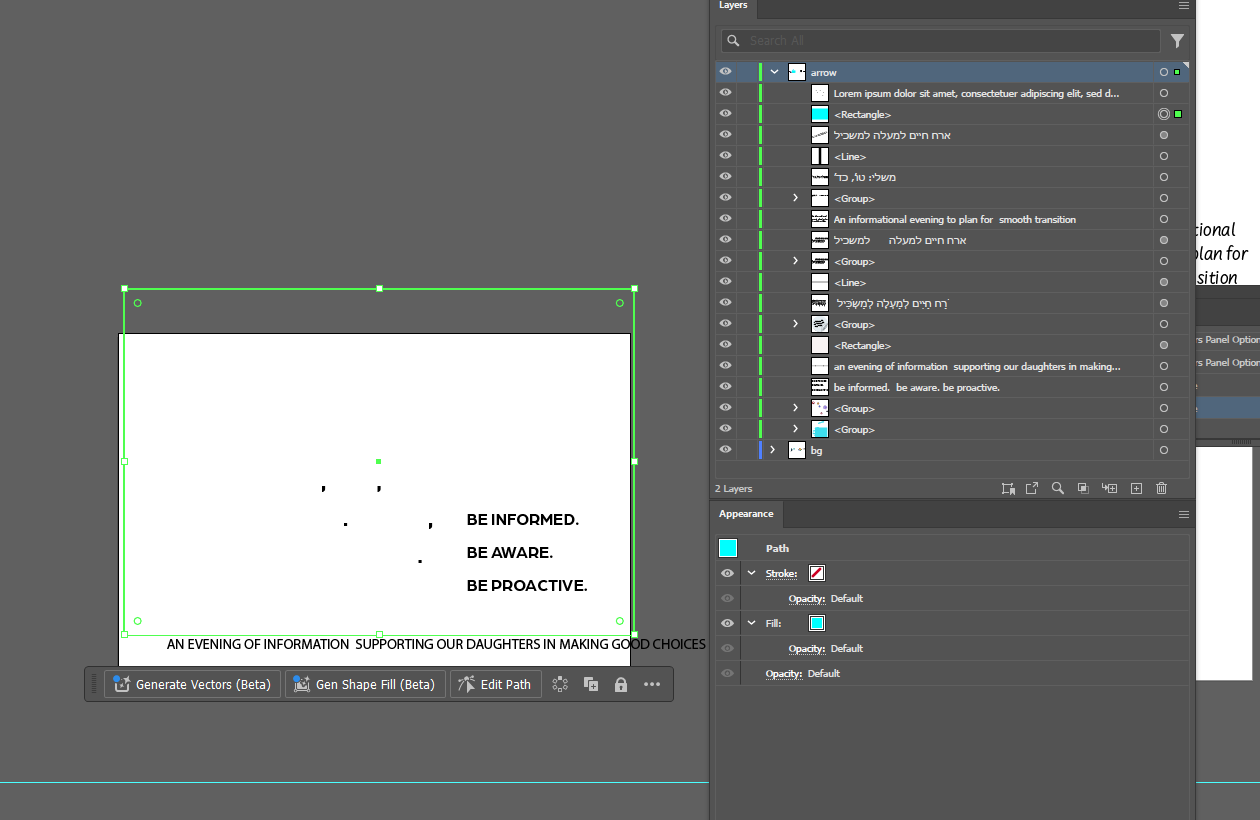The image size is (1260, 820).
Task: Hide the arrow layer visibility eye
Action: tap(725, 71)
